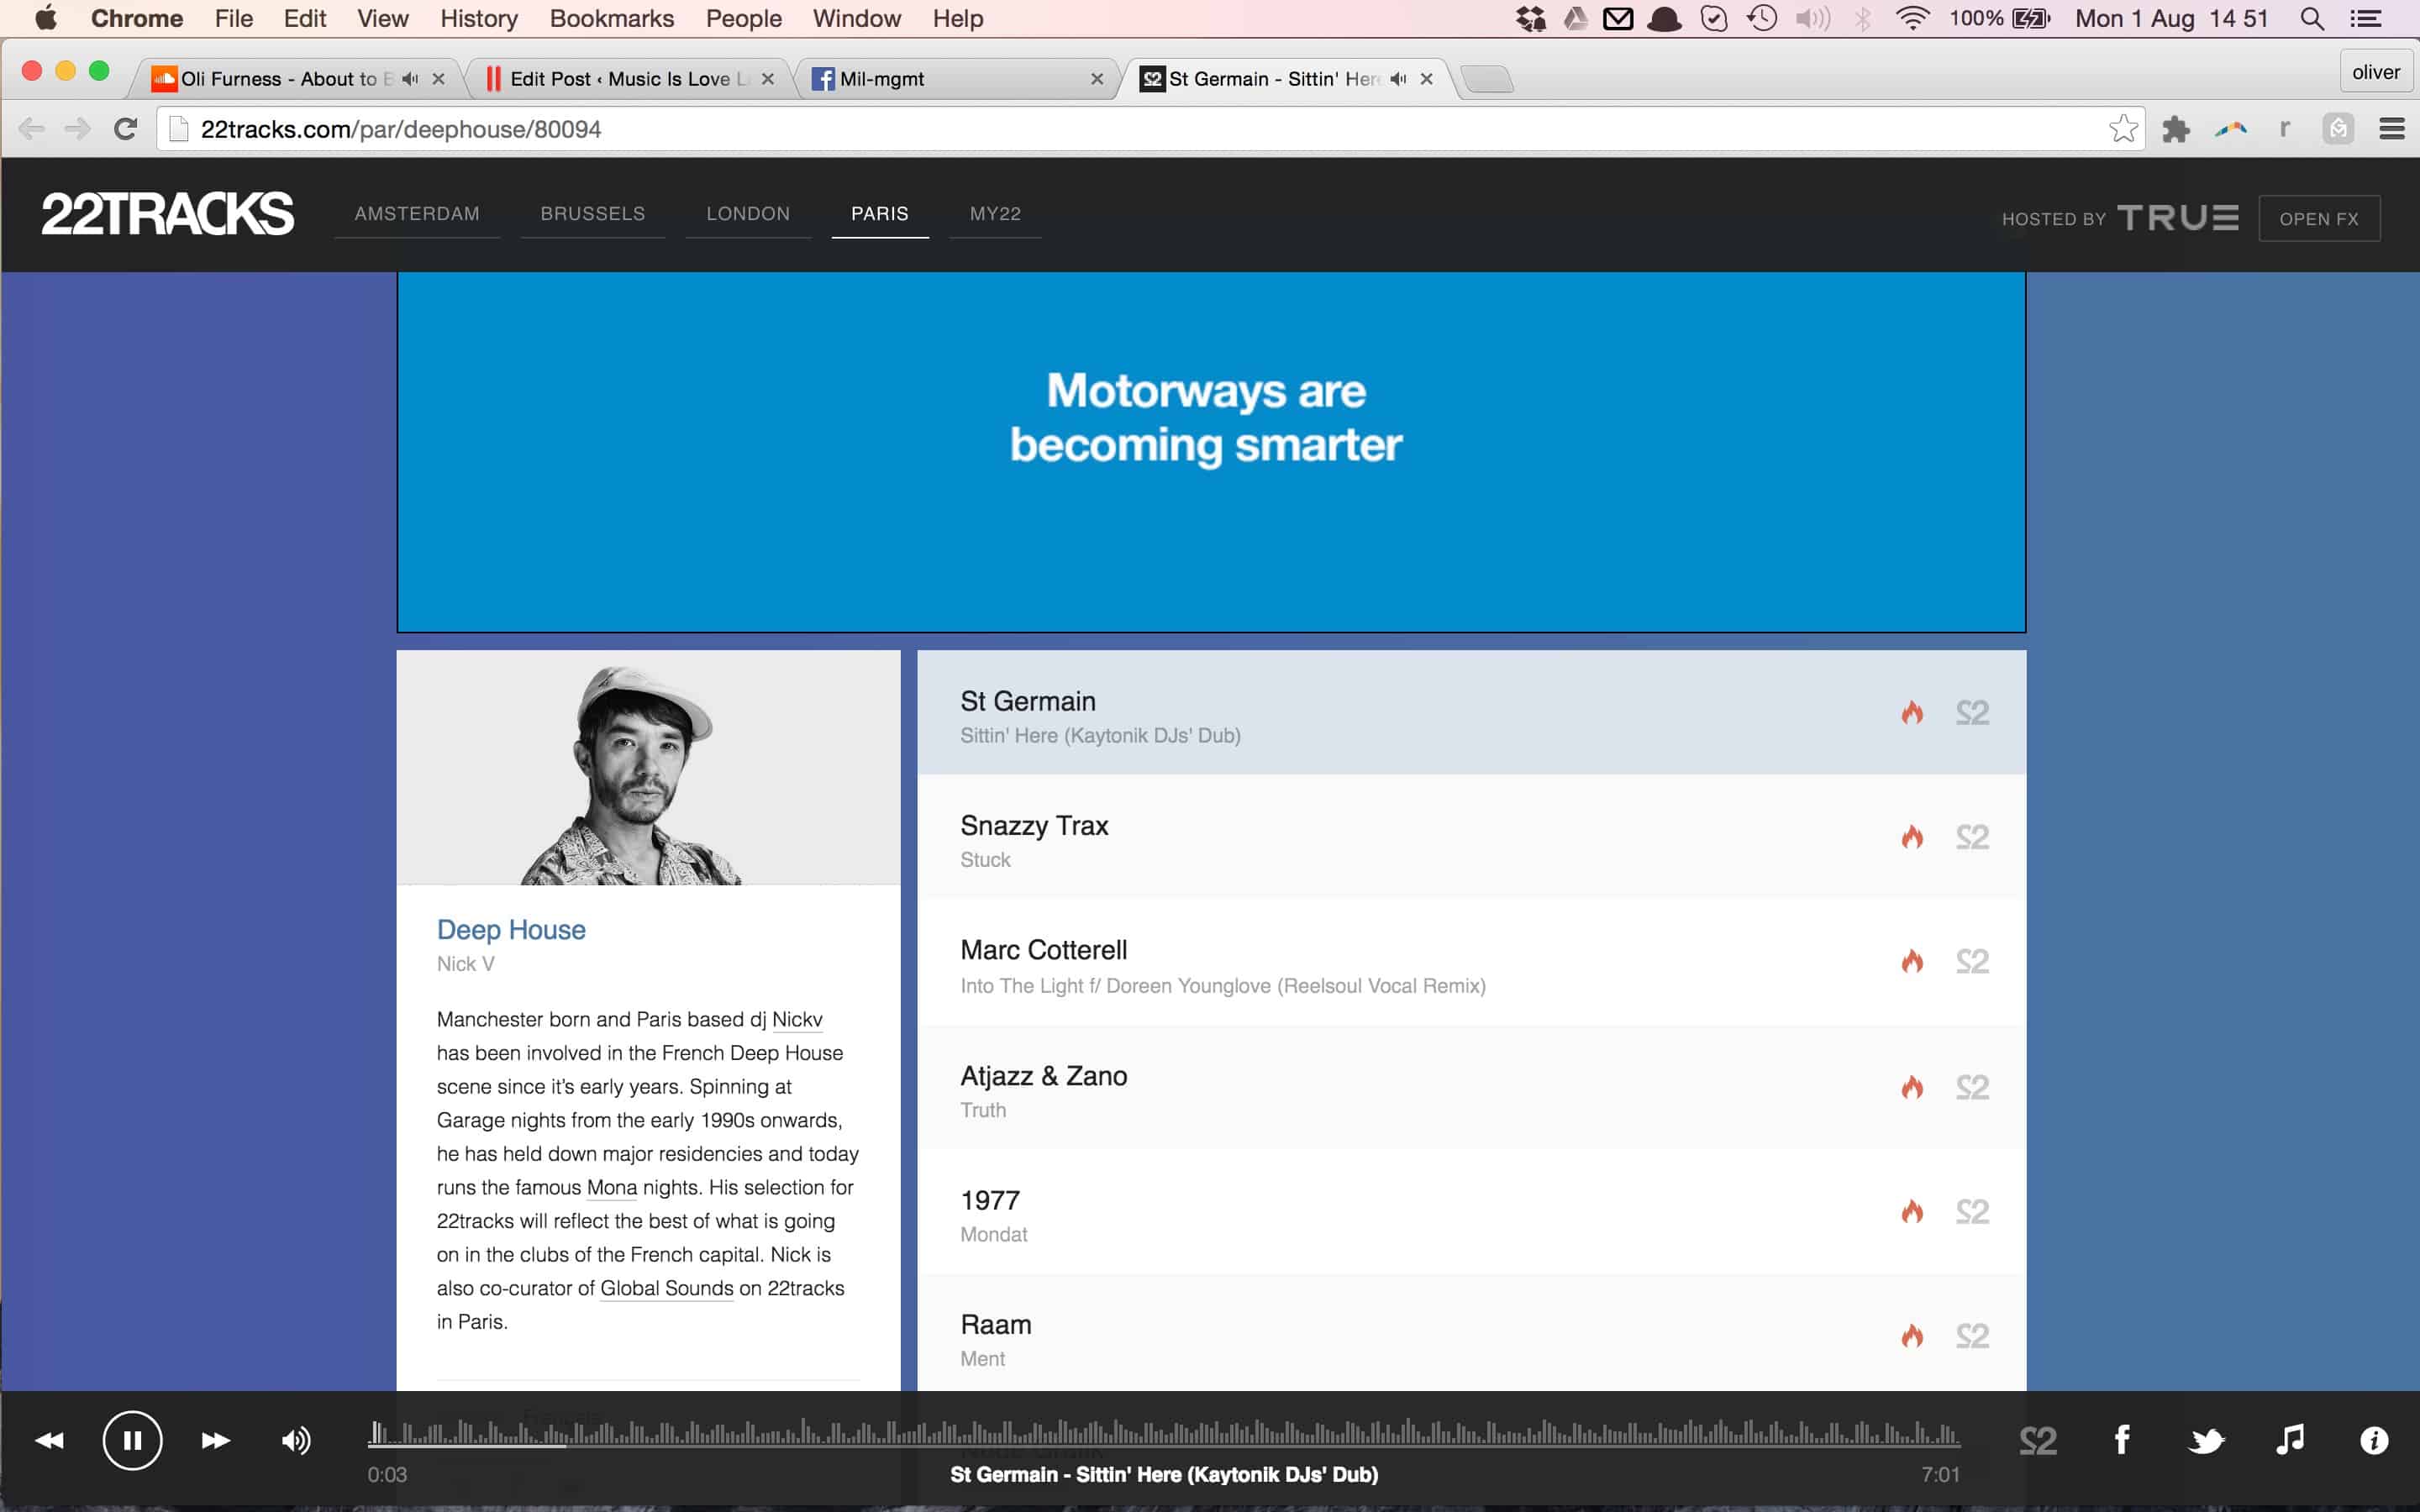The width and height of the screenshot is (2420, 1512).
Task: Click the Deep House playlist title
Action: tap(511, 929)
